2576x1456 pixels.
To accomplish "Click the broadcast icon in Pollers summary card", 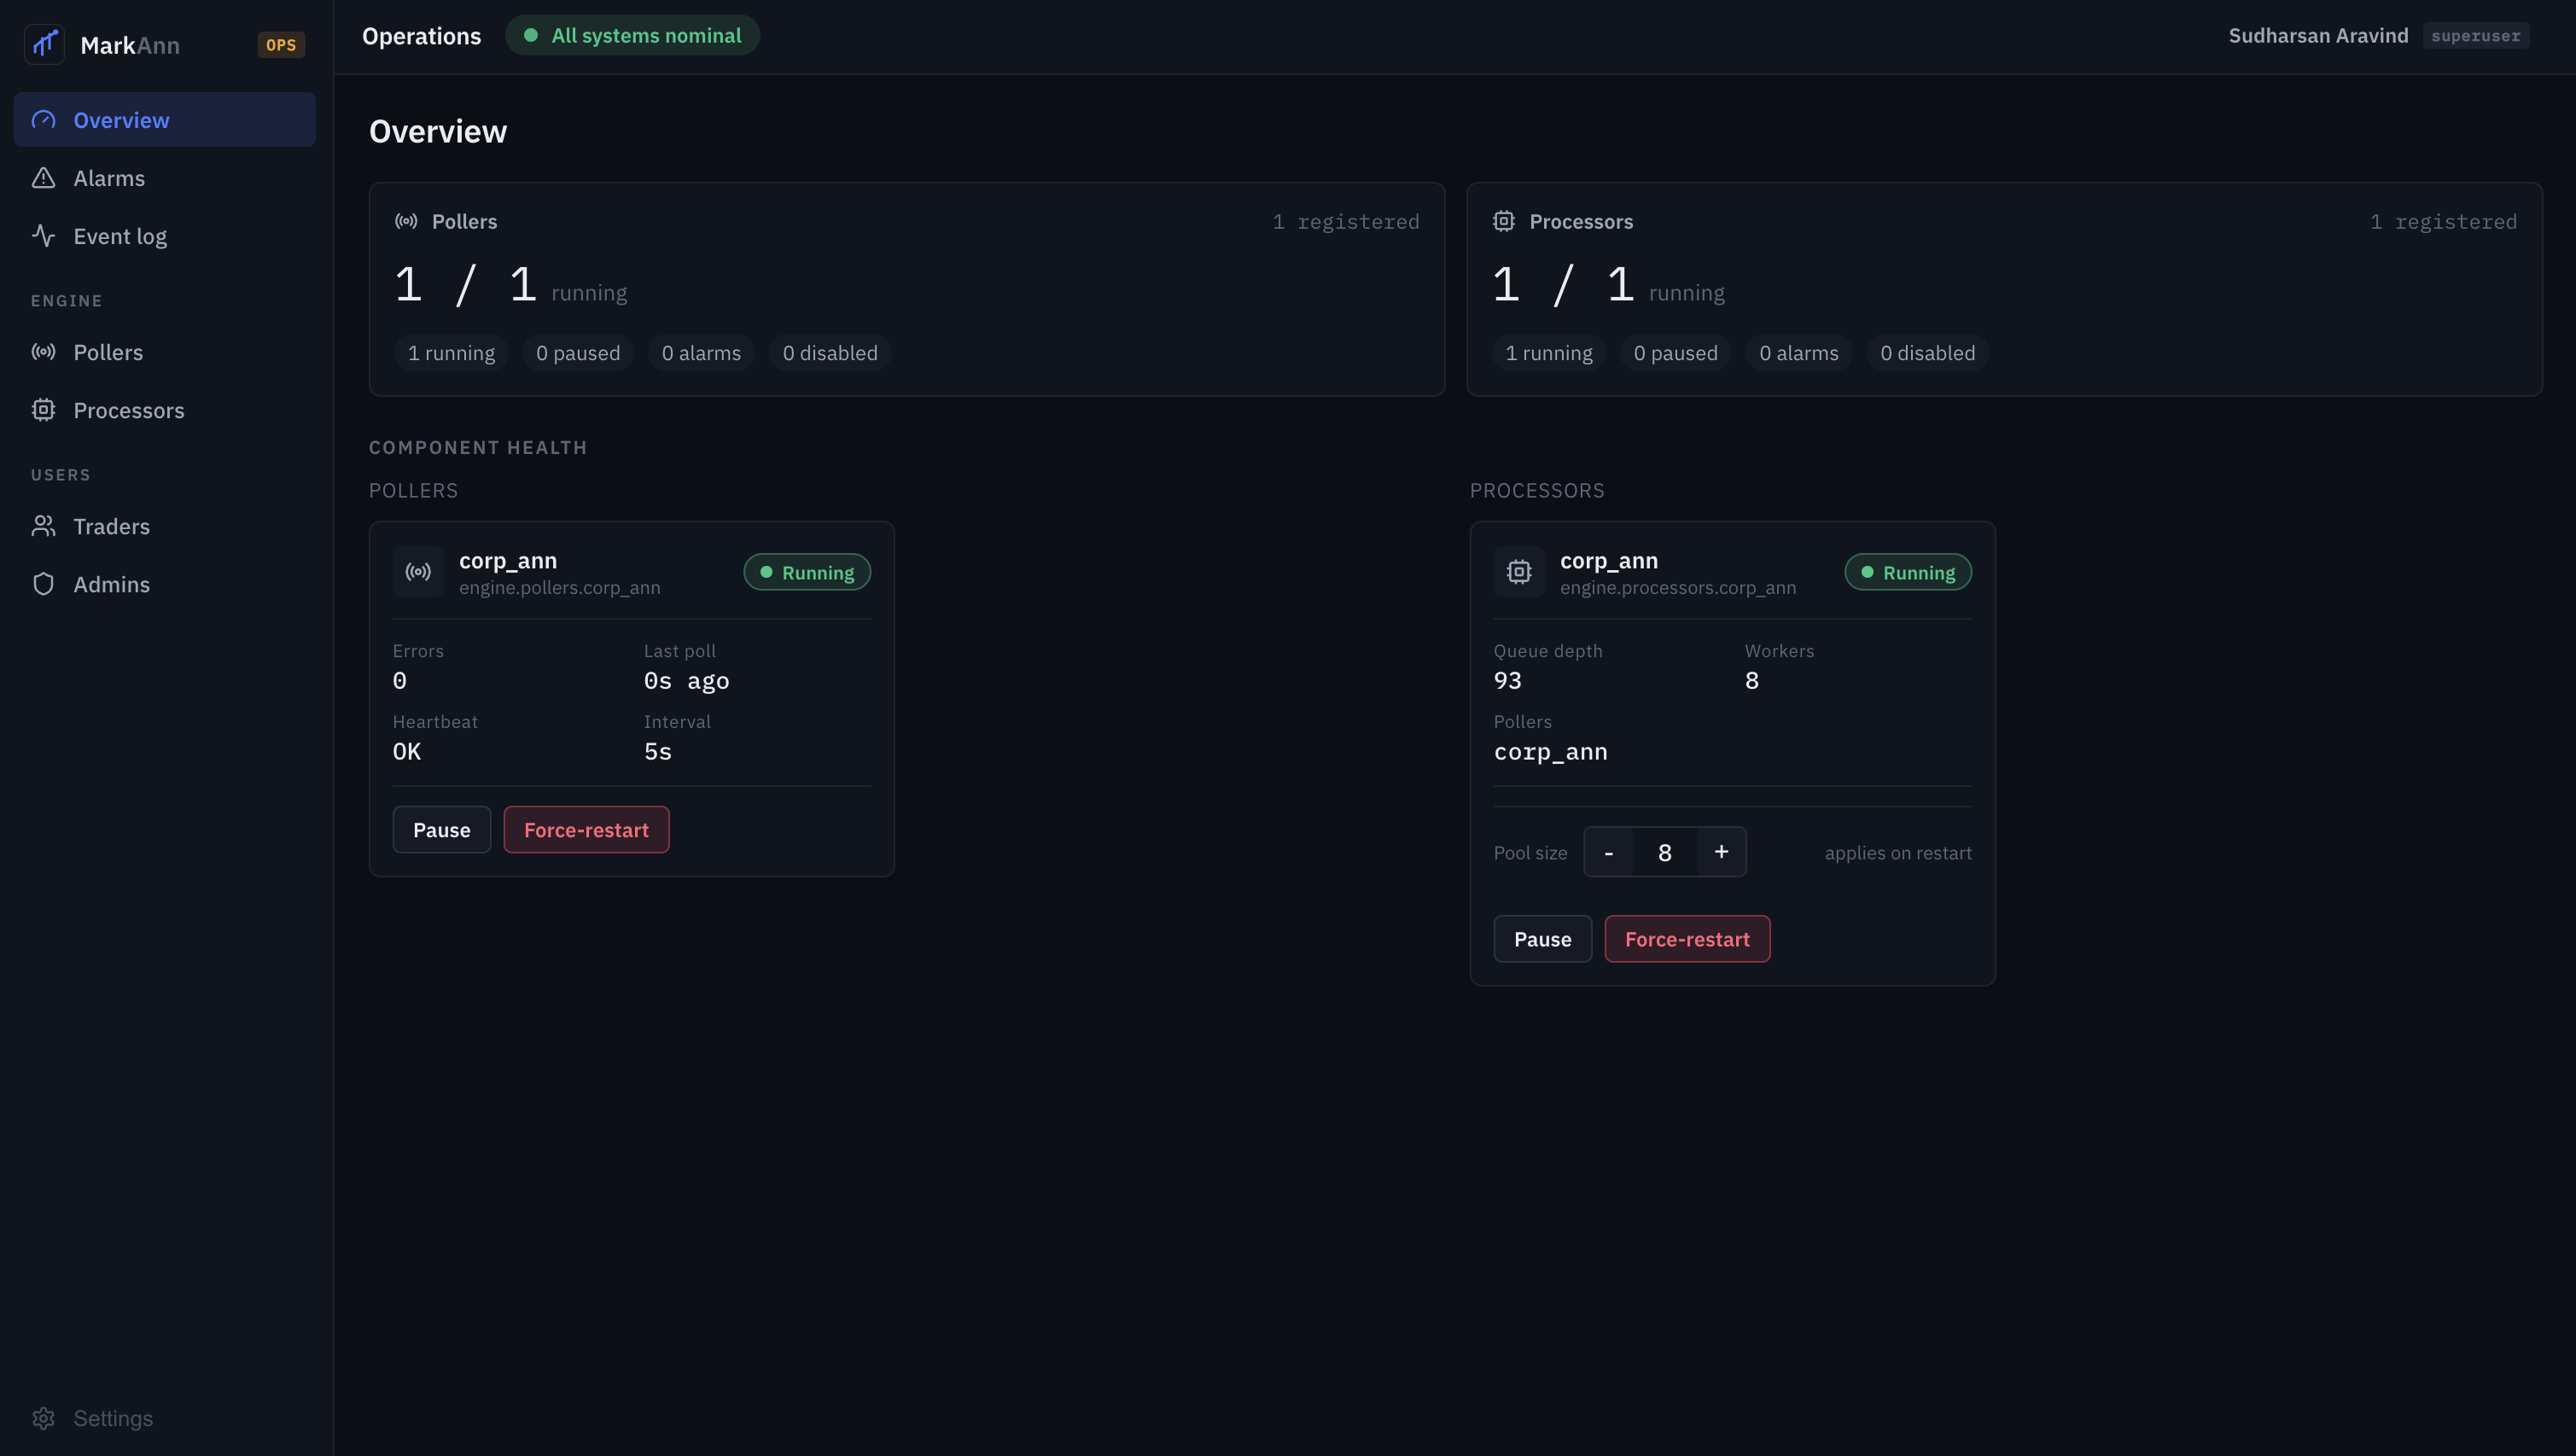I will (406, 221).
